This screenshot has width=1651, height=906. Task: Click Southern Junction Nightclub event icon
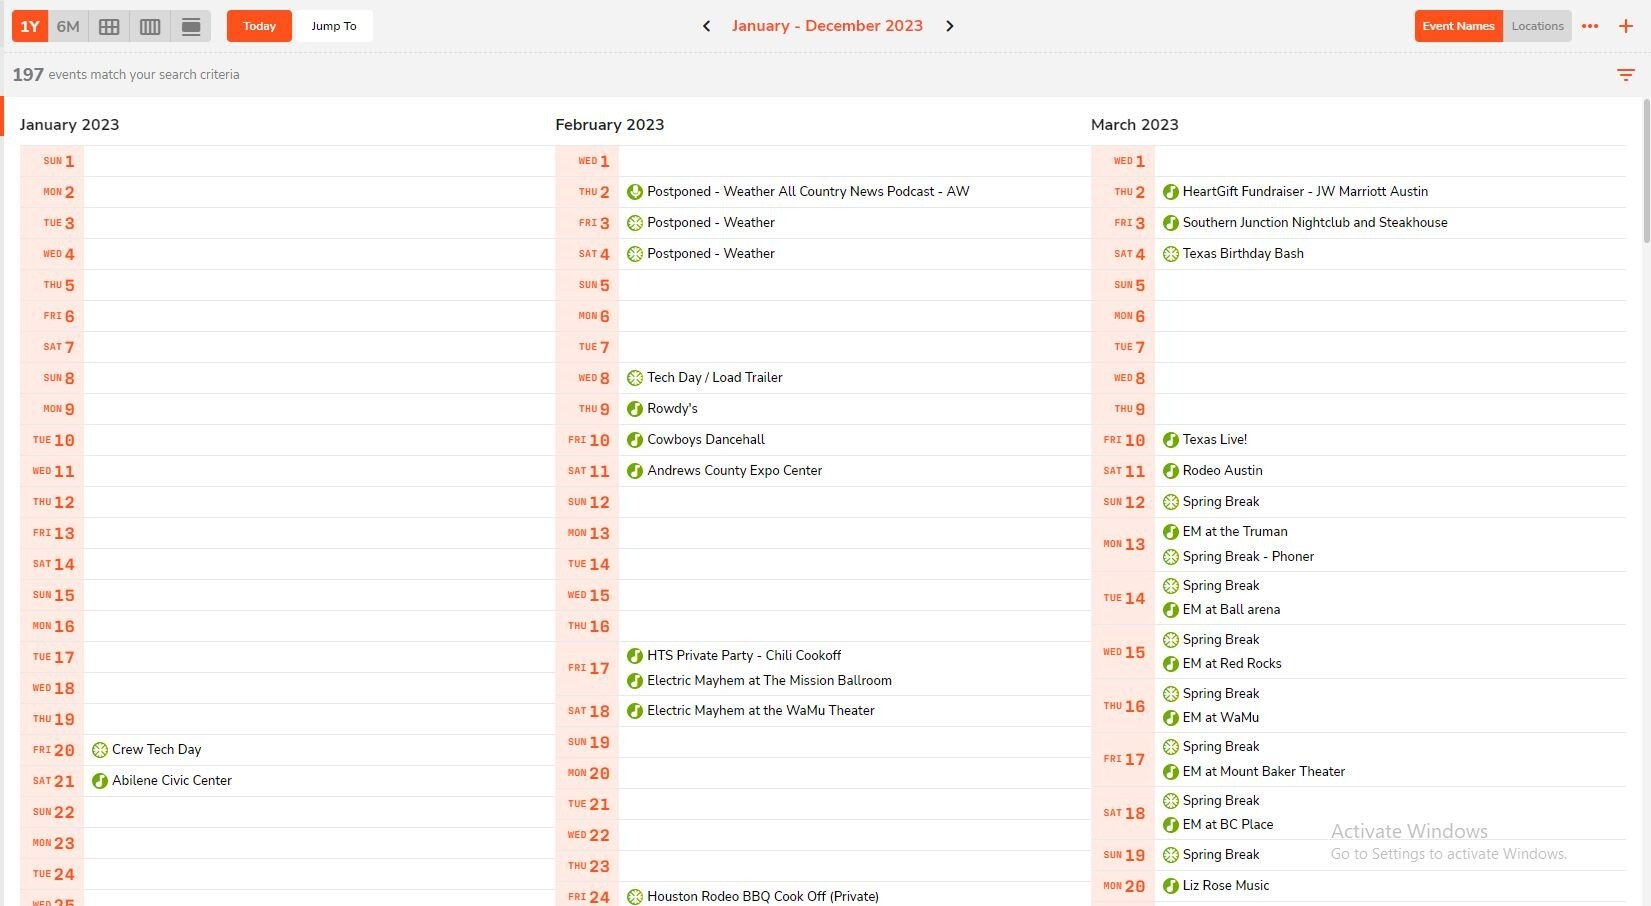pyautogui.click(x=1171, y=223)
